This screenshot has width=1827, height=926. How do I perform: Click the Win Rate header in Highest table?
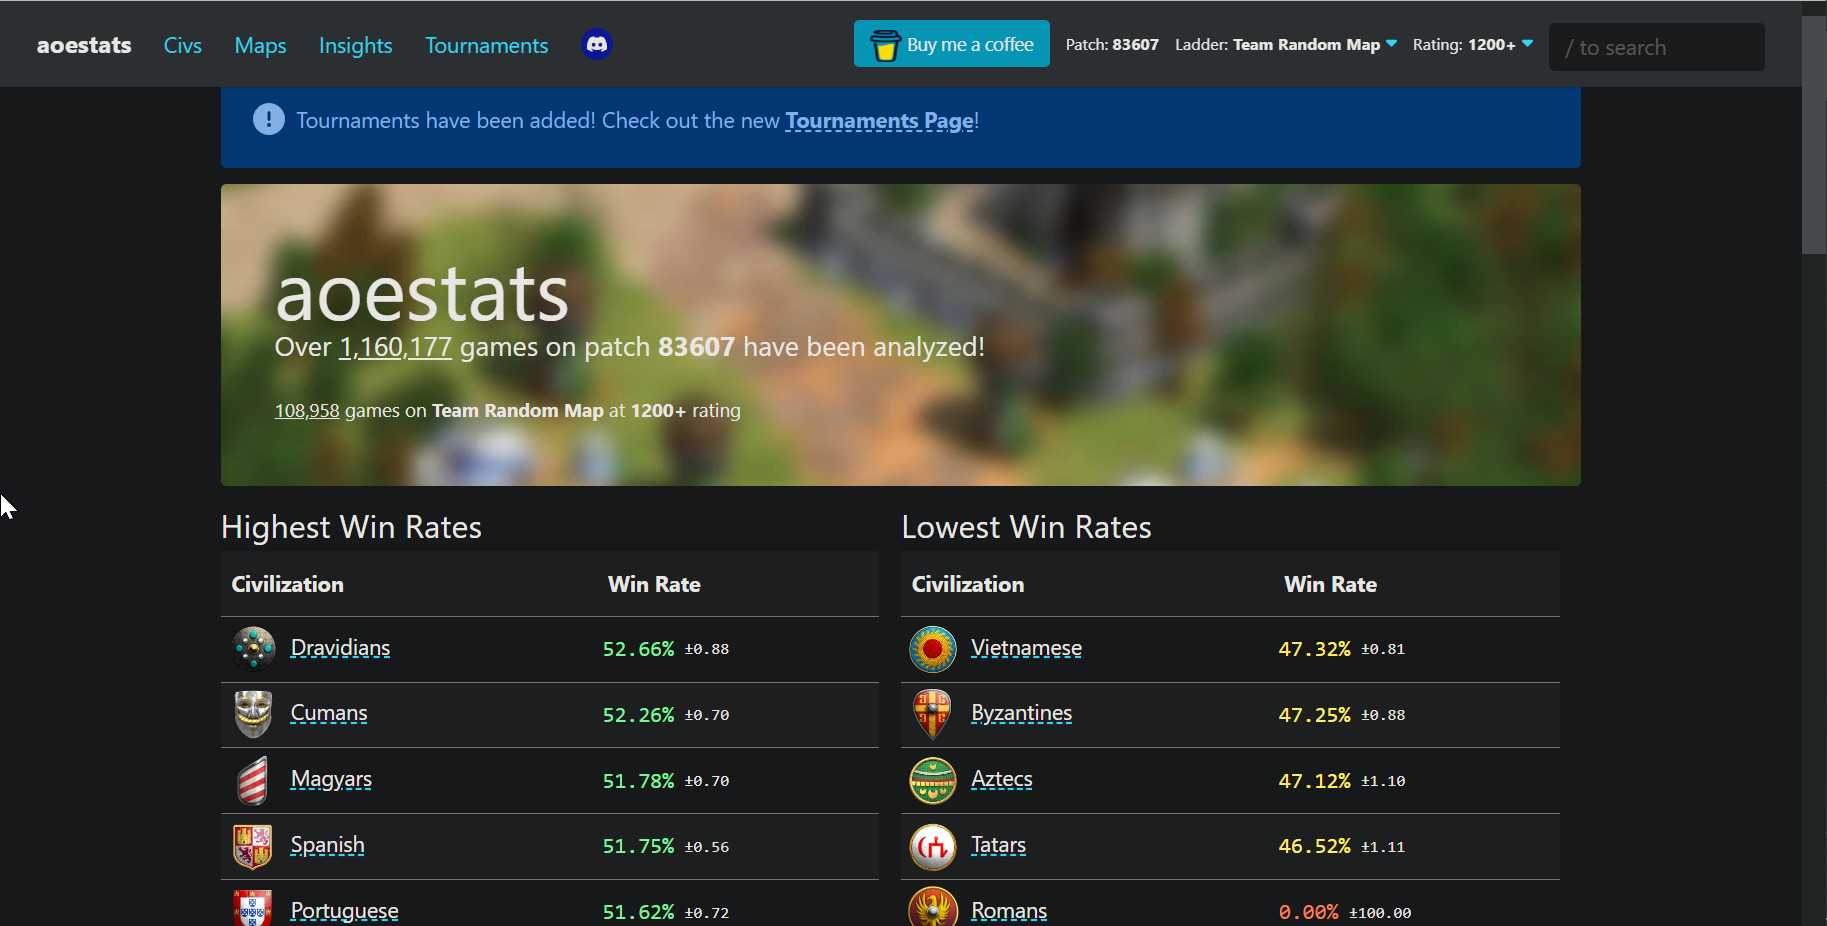654,584
